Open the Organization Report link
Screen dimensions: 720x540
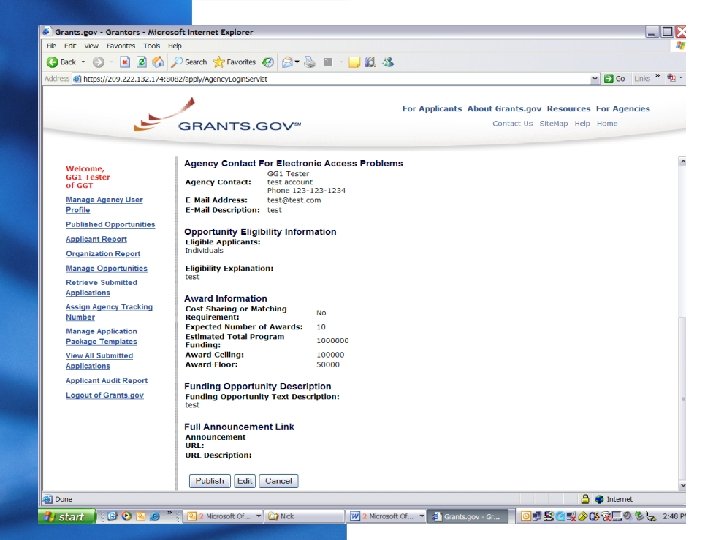[x=103, y=253]
